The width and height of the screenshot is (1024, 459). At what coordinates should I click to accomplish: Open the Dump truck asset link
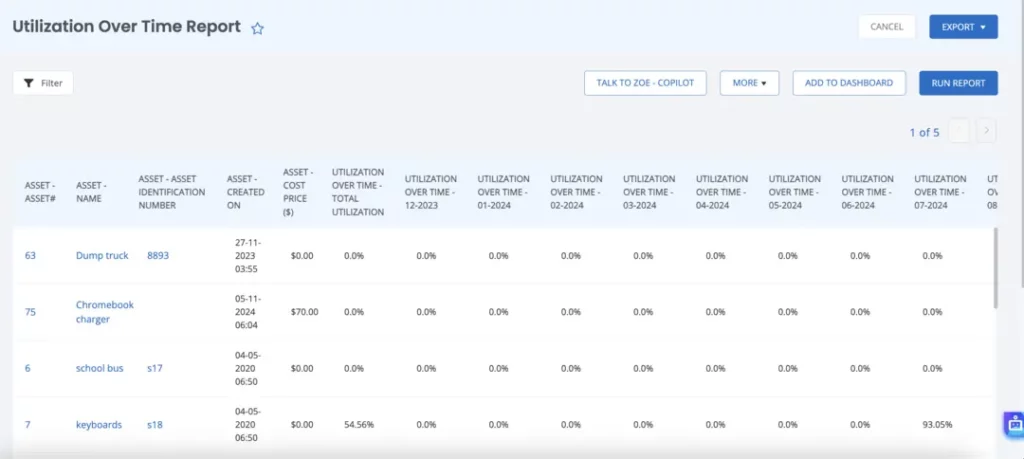pyautogui.click(x=102, y=256)
